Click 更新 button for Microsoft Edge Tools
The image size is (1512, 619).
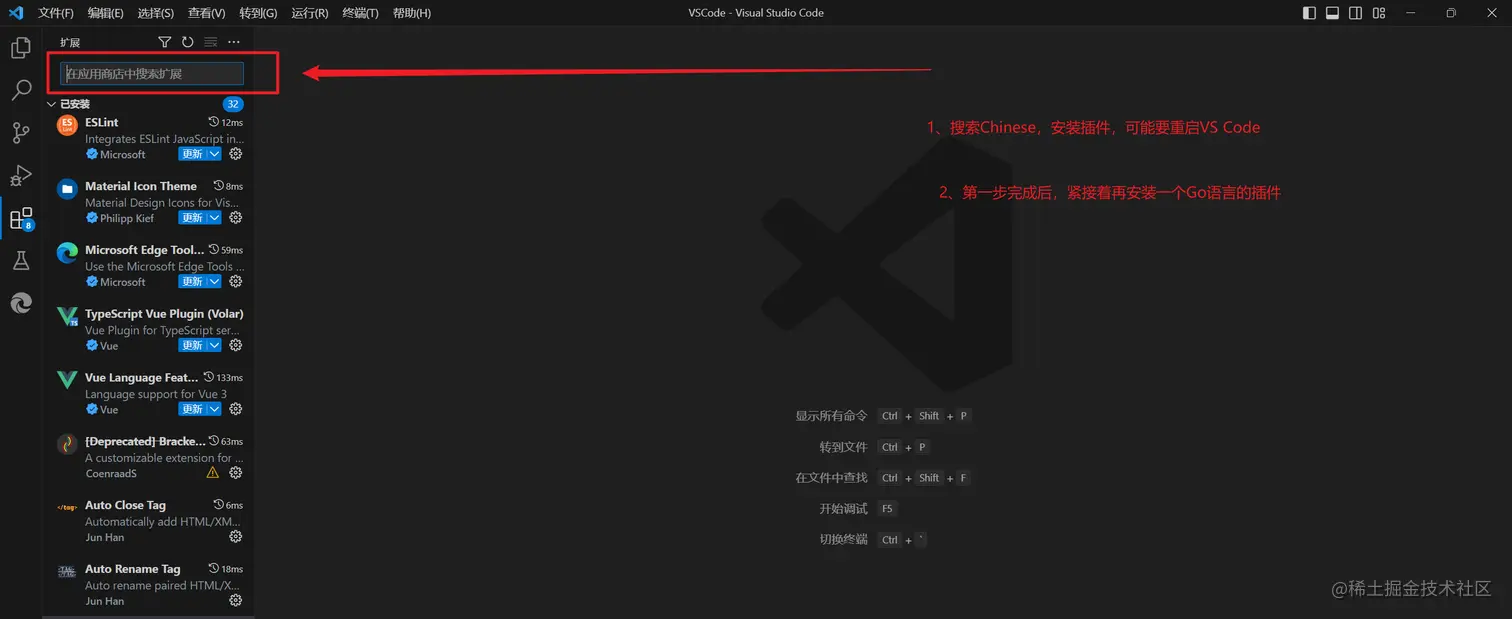pyautogui.click(x=193, y=281)
